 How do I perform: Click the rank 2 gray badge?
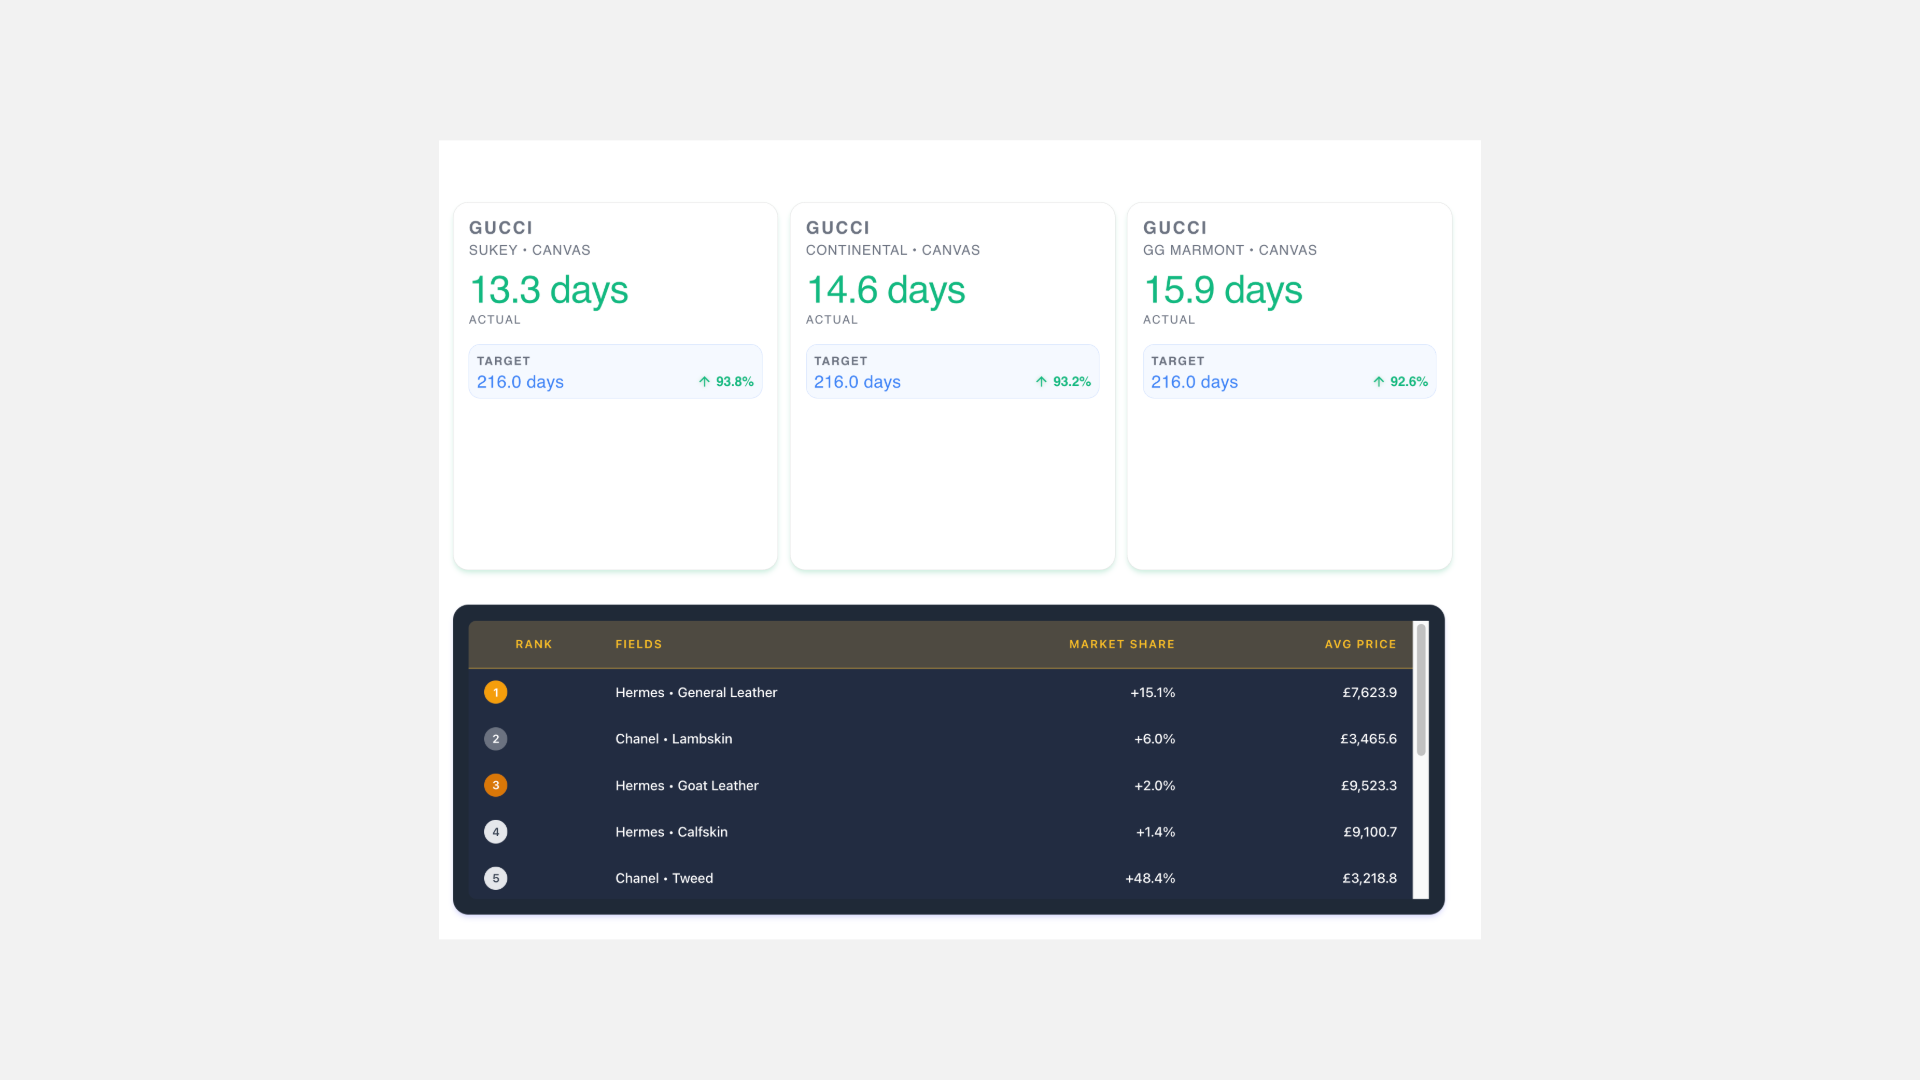pyautogui.click(x=495, y=739)
